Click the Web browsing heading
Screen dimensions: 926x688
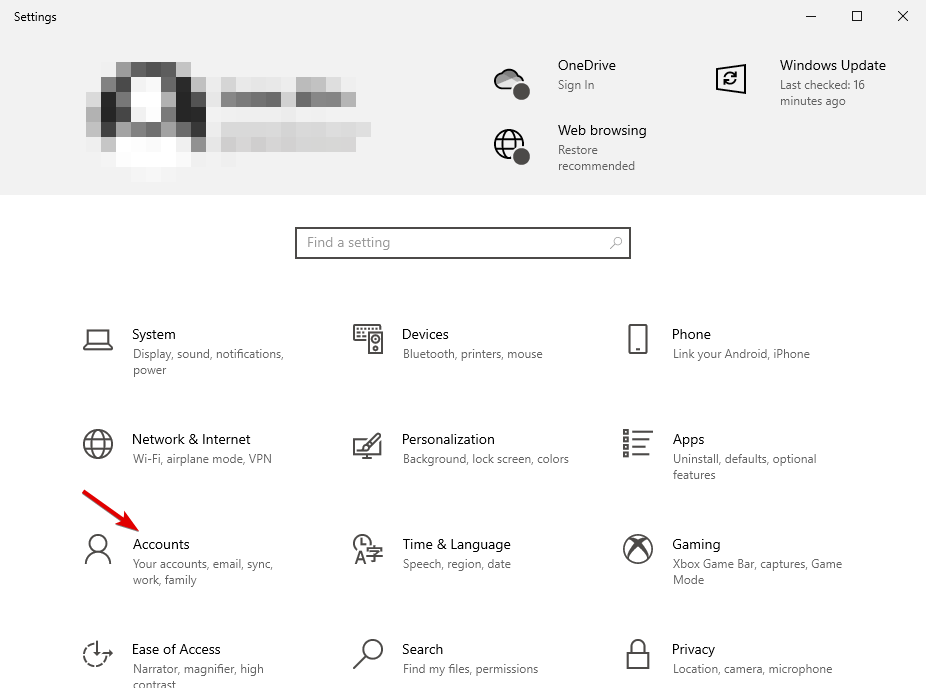coord(602,131)
